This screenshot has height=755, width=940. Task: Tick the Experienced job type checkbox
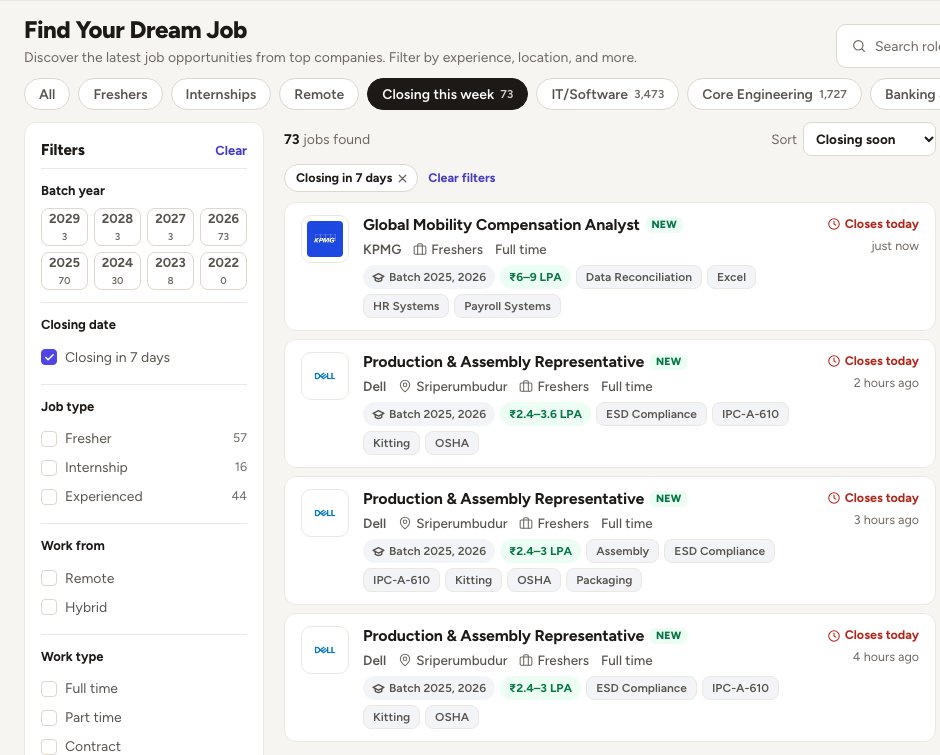point(49,497)
